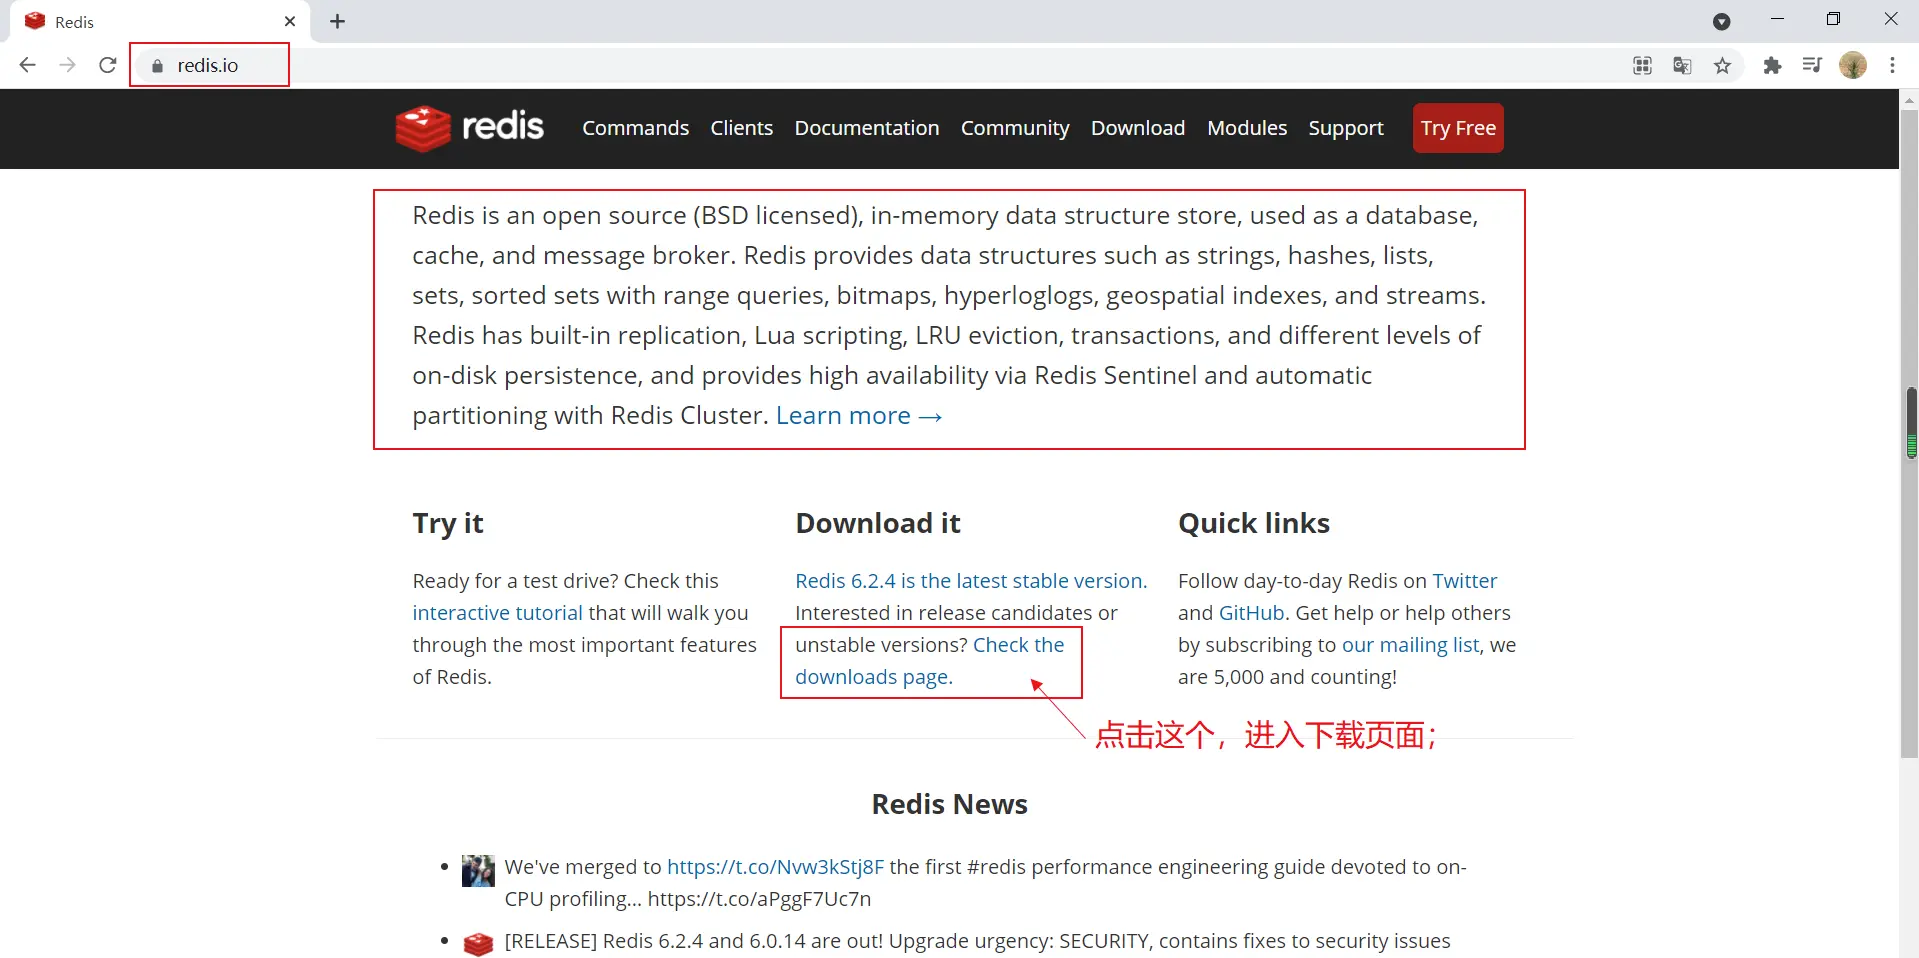1919x958 pixels.
Task: Click the 'Quick links' heading
Action: [x=1253, y=523]
